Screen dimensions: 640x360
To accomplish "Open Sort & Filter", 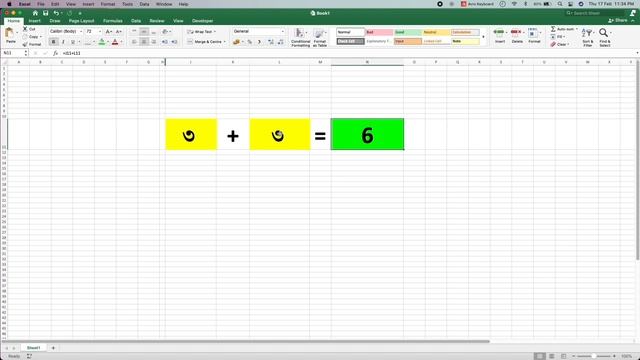I will (x=588, y=37).
